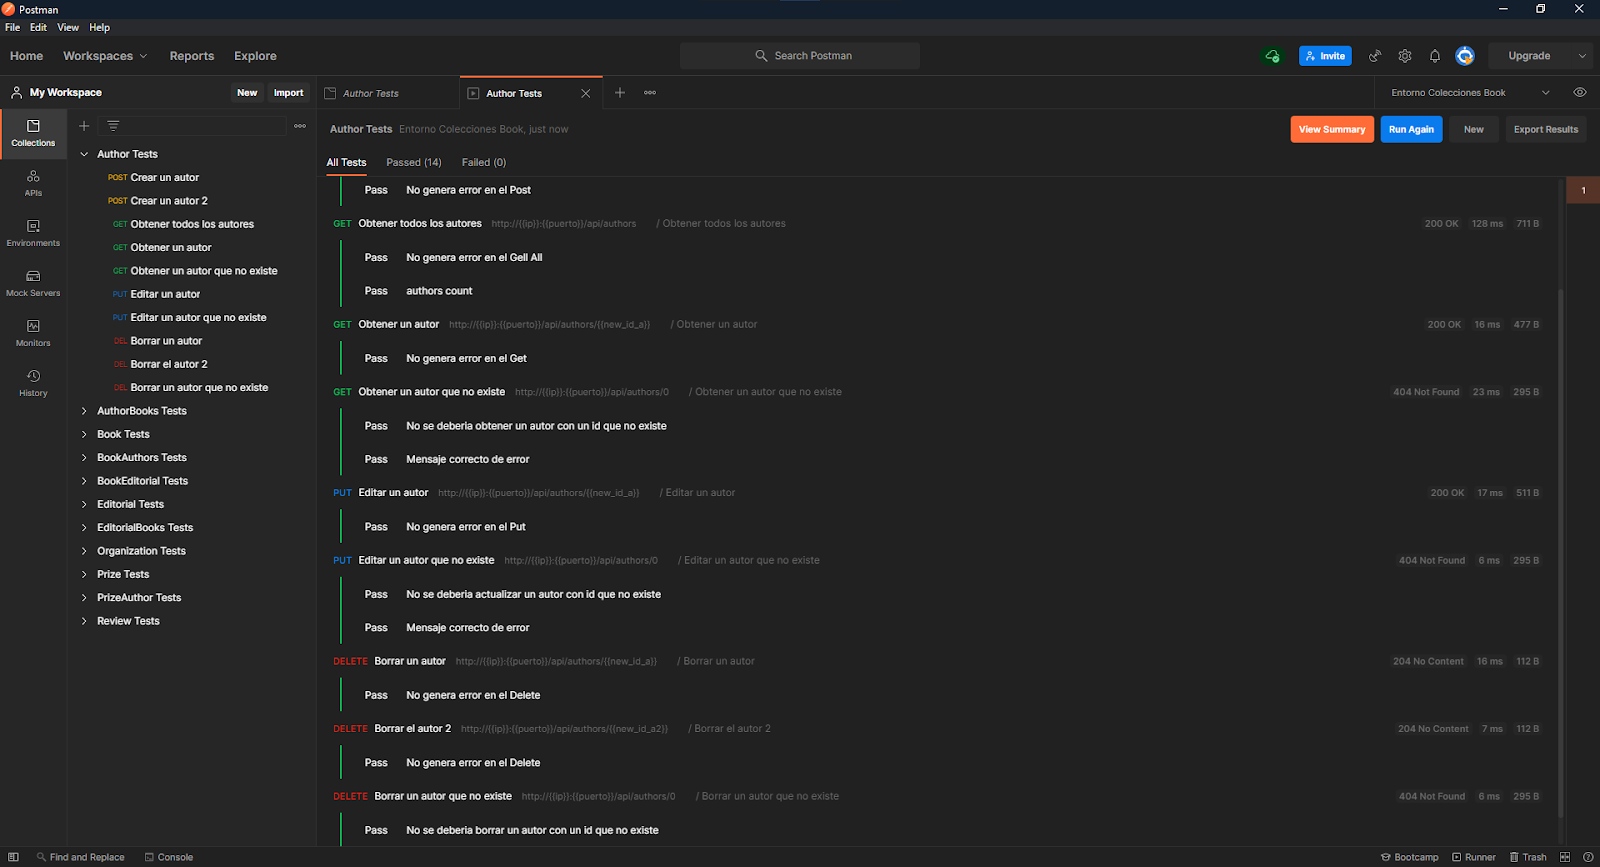
Task: Open Find and Replace
Action: pyautogui.click(x=81, y=857)
